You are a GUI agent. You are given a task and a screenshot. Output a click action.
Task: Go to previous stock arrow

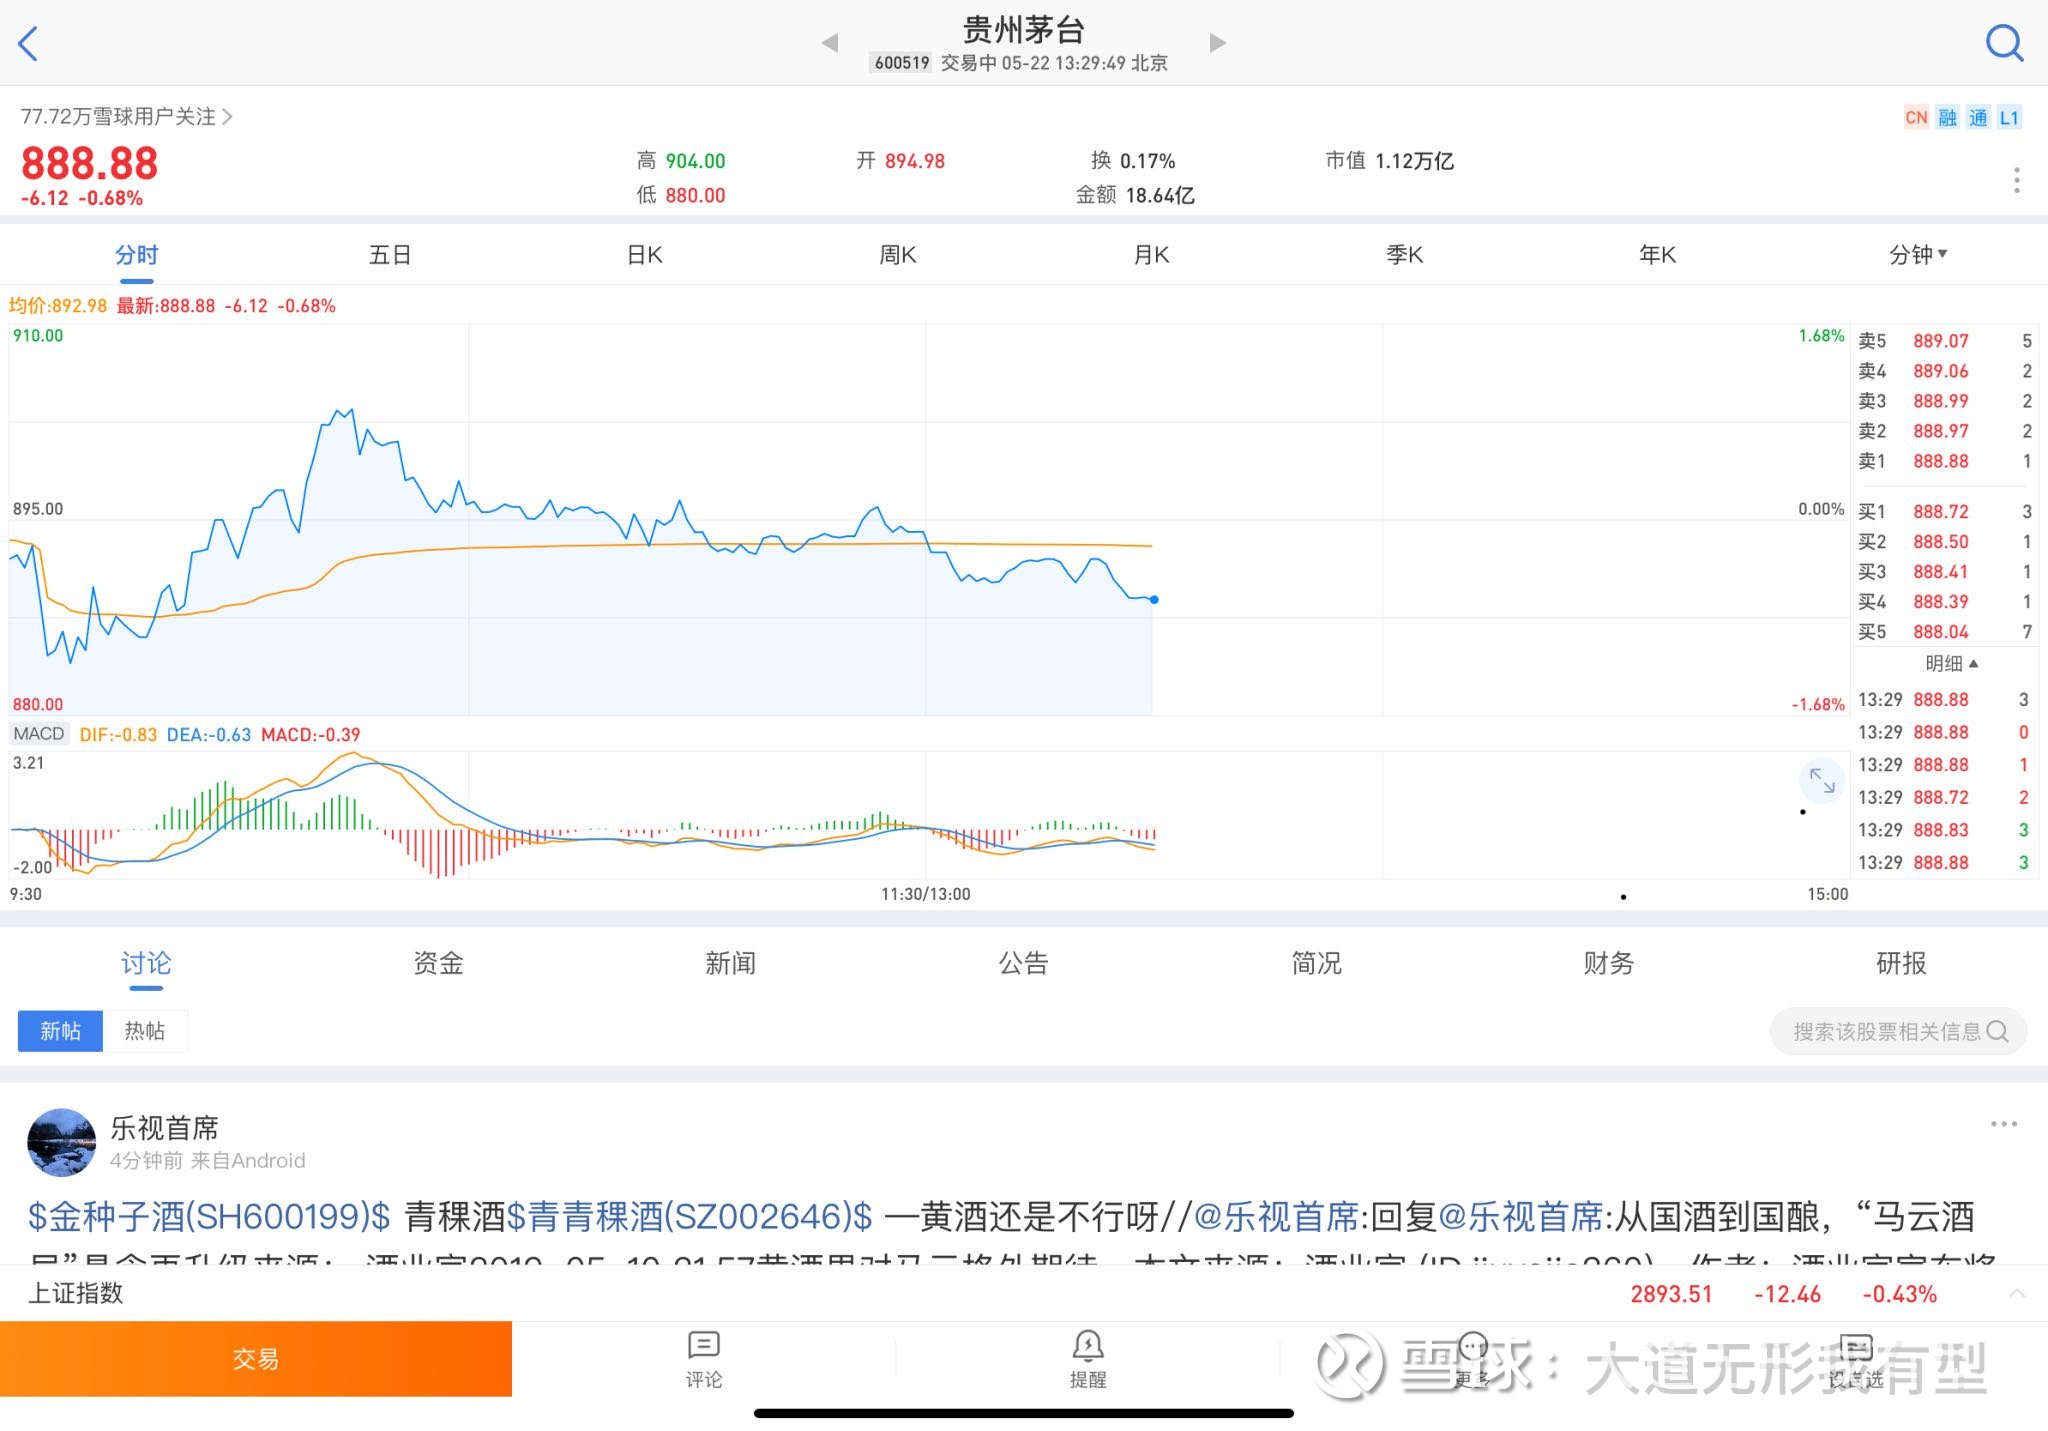click(x=829, y=43)
